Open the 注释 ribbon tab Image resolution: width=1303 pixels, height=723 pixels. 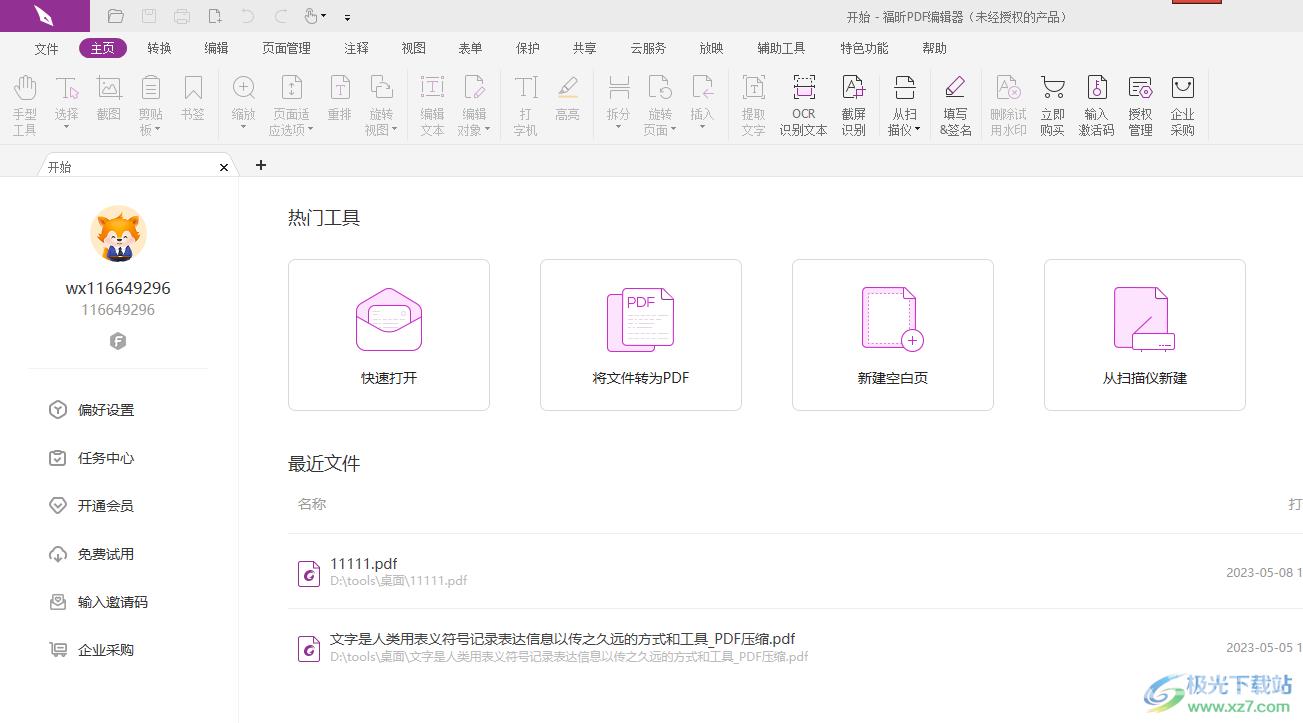pyautogui.click(x=356, y=48)
